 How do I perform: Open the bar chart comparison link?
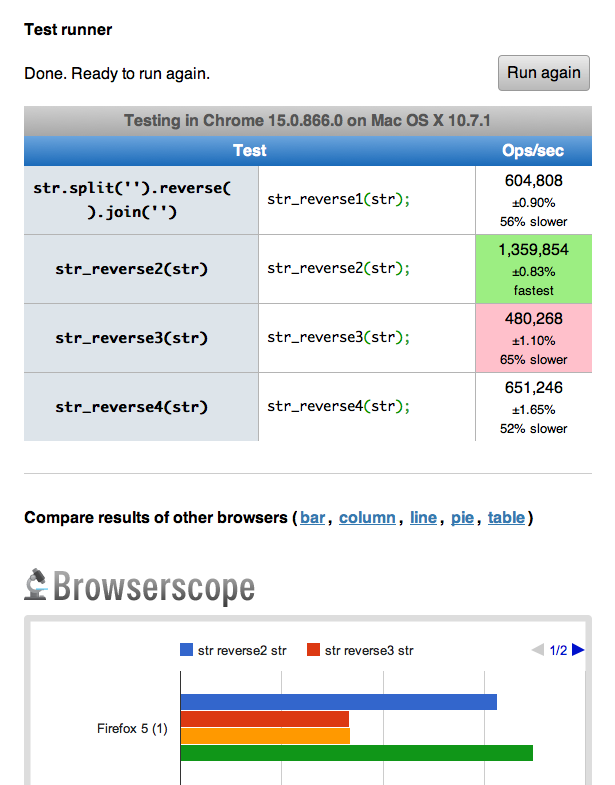click(x=313, y=518)
